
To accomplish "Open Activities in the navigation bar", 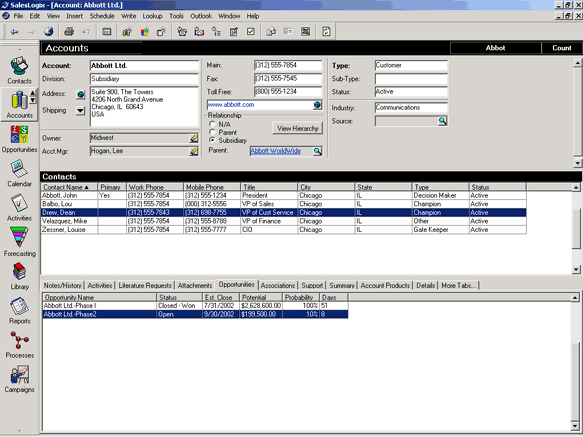I will [19, 208].
